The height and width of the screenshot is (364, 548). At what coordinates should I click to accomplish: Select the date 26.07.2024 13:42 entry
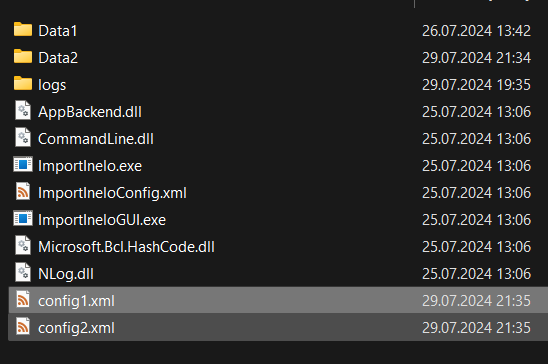(x=476, y=31)
